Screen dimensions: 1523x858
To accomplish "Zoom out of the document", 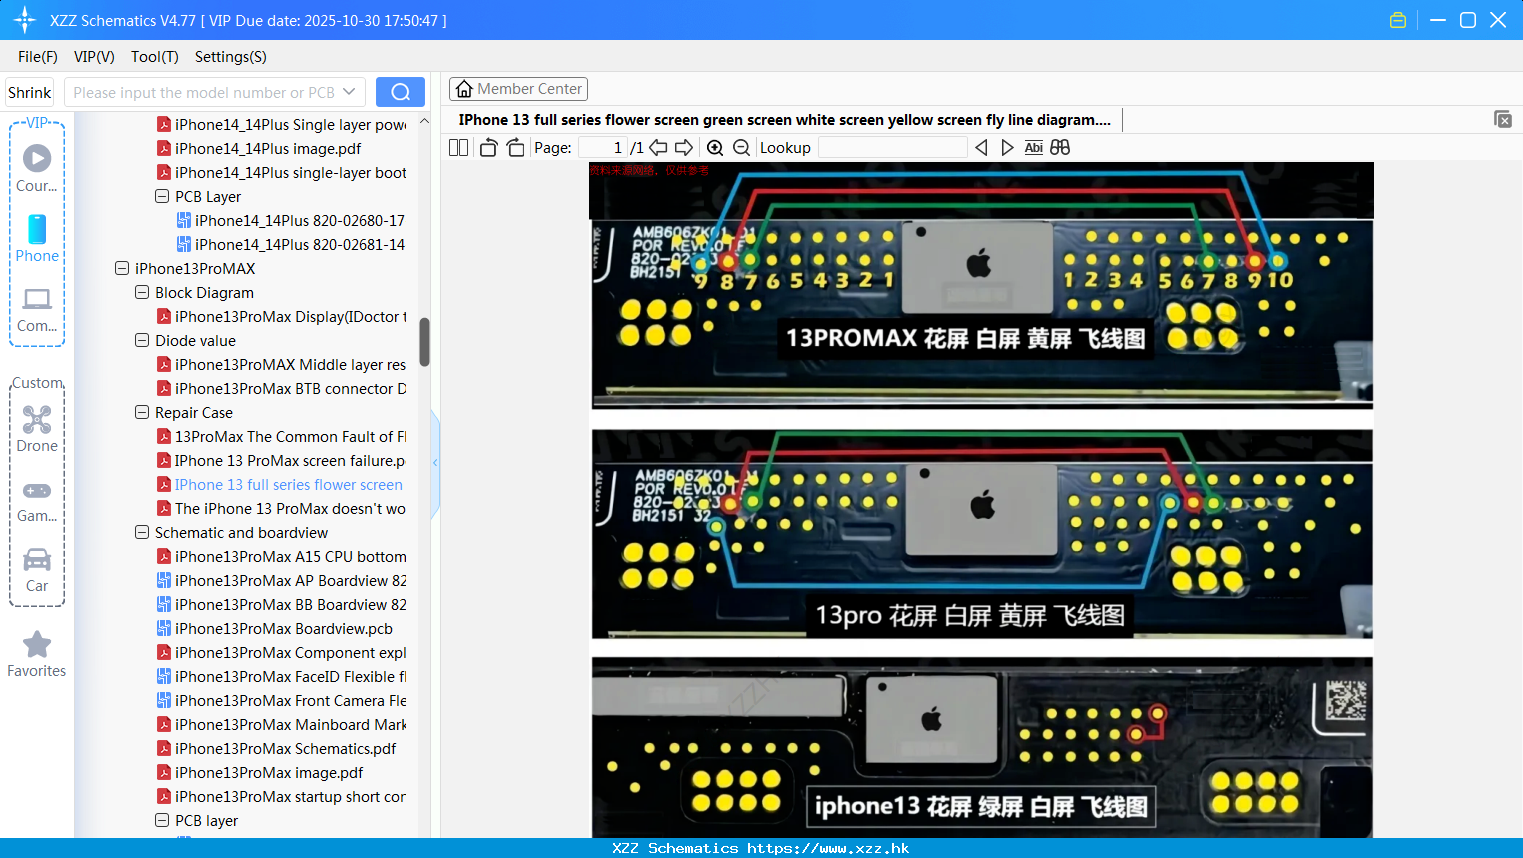I will tap(741, 147).
